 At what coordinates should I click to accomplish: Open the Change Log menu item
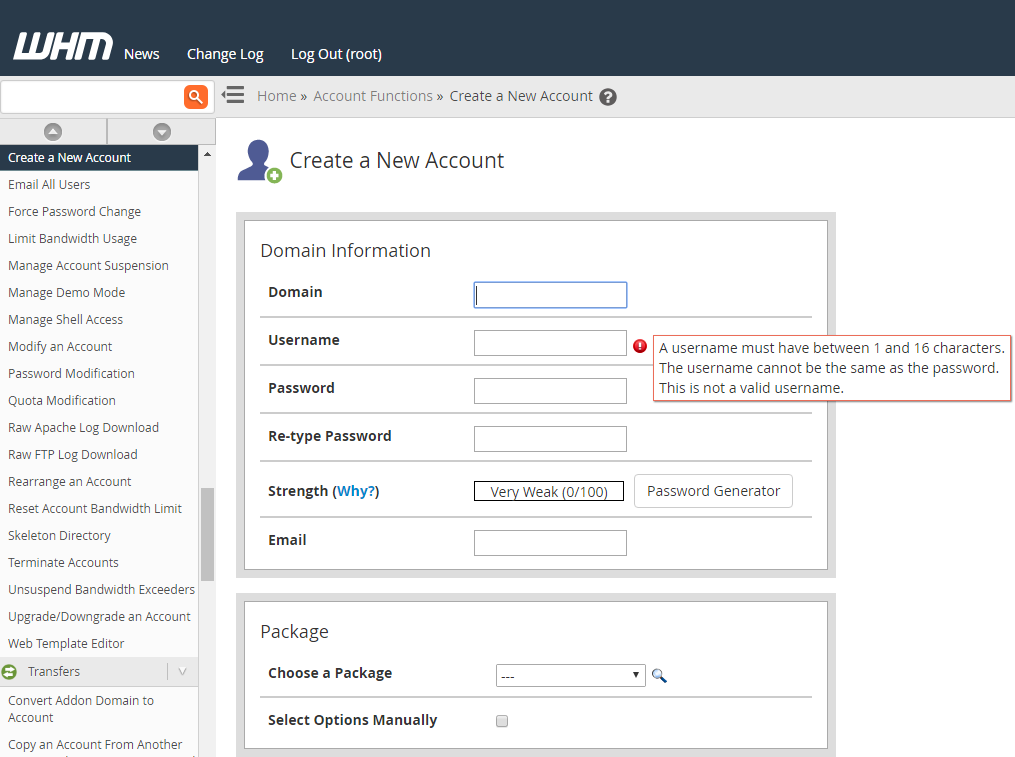click(225, 54)
